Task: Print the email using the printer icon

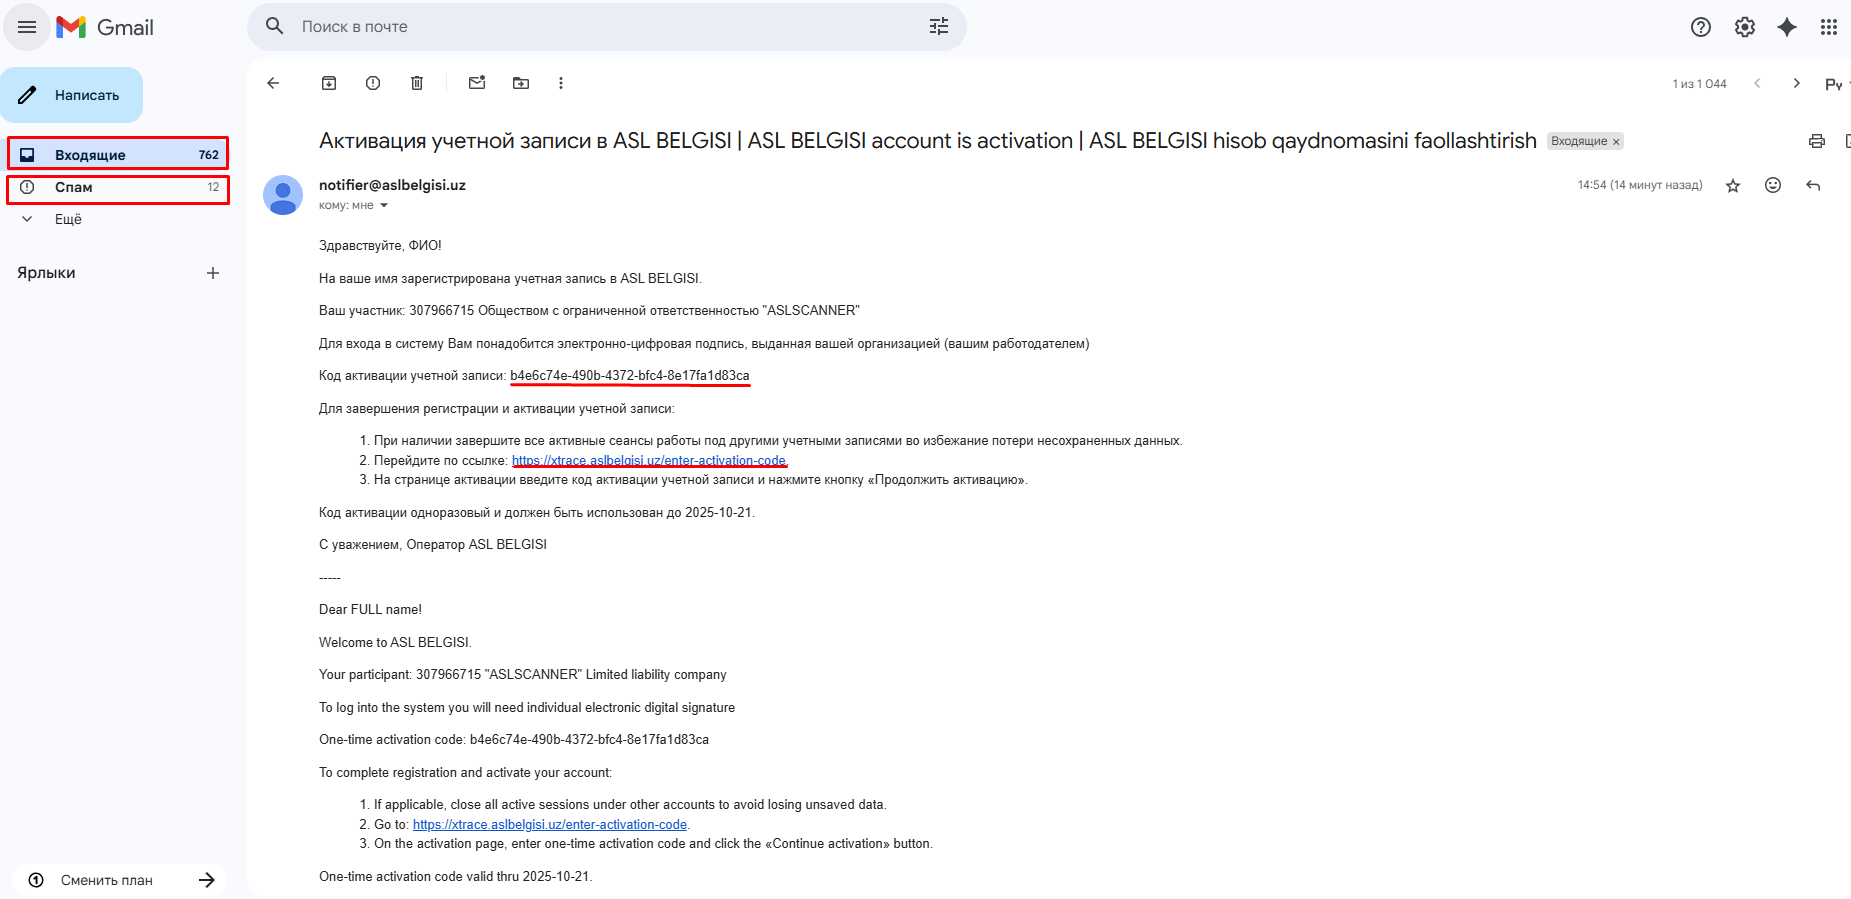Action: pos(1816,141)
